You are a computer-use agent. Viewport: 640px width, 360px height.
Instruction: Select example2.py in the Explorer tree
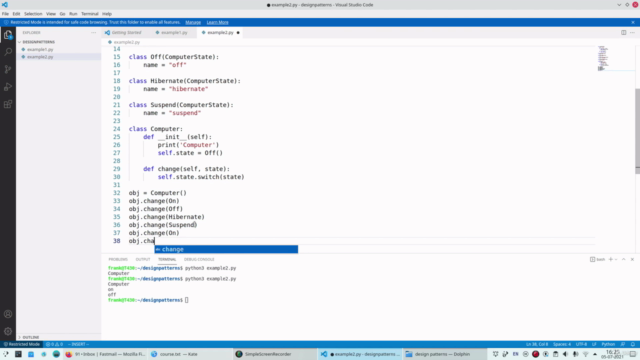click(40, 57)
